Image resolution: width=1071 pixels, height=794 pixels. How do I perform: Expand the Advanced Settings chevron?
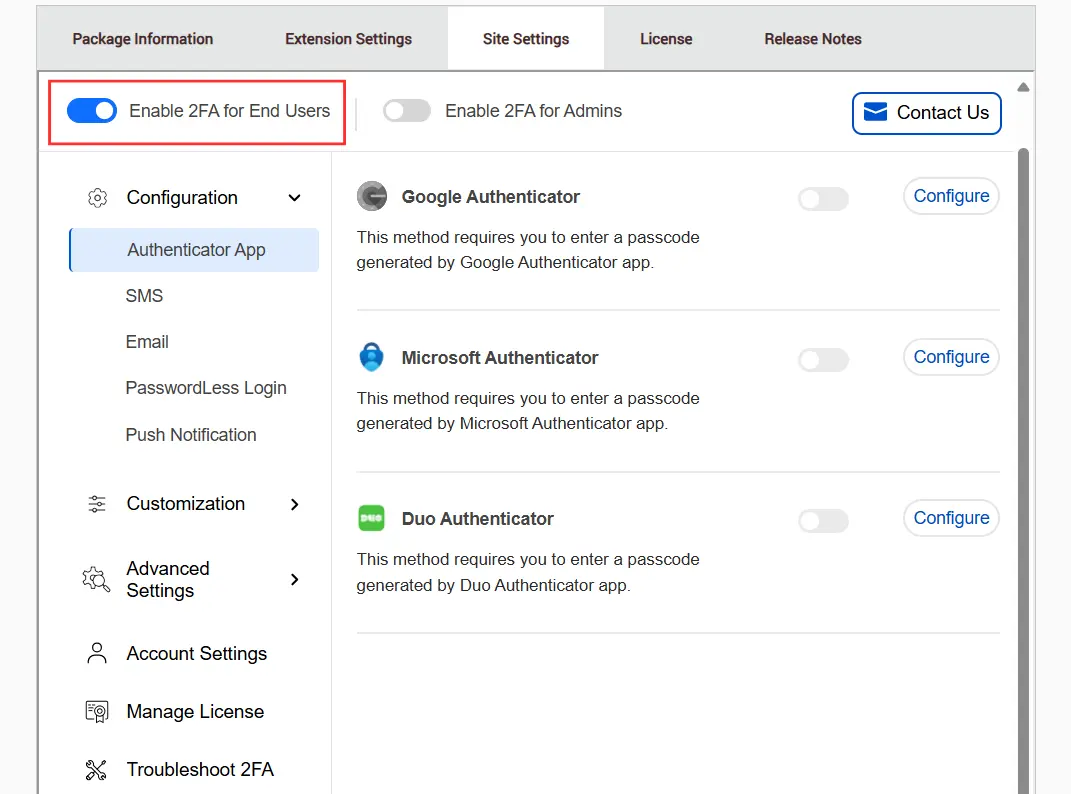click(x=294, y=579)
